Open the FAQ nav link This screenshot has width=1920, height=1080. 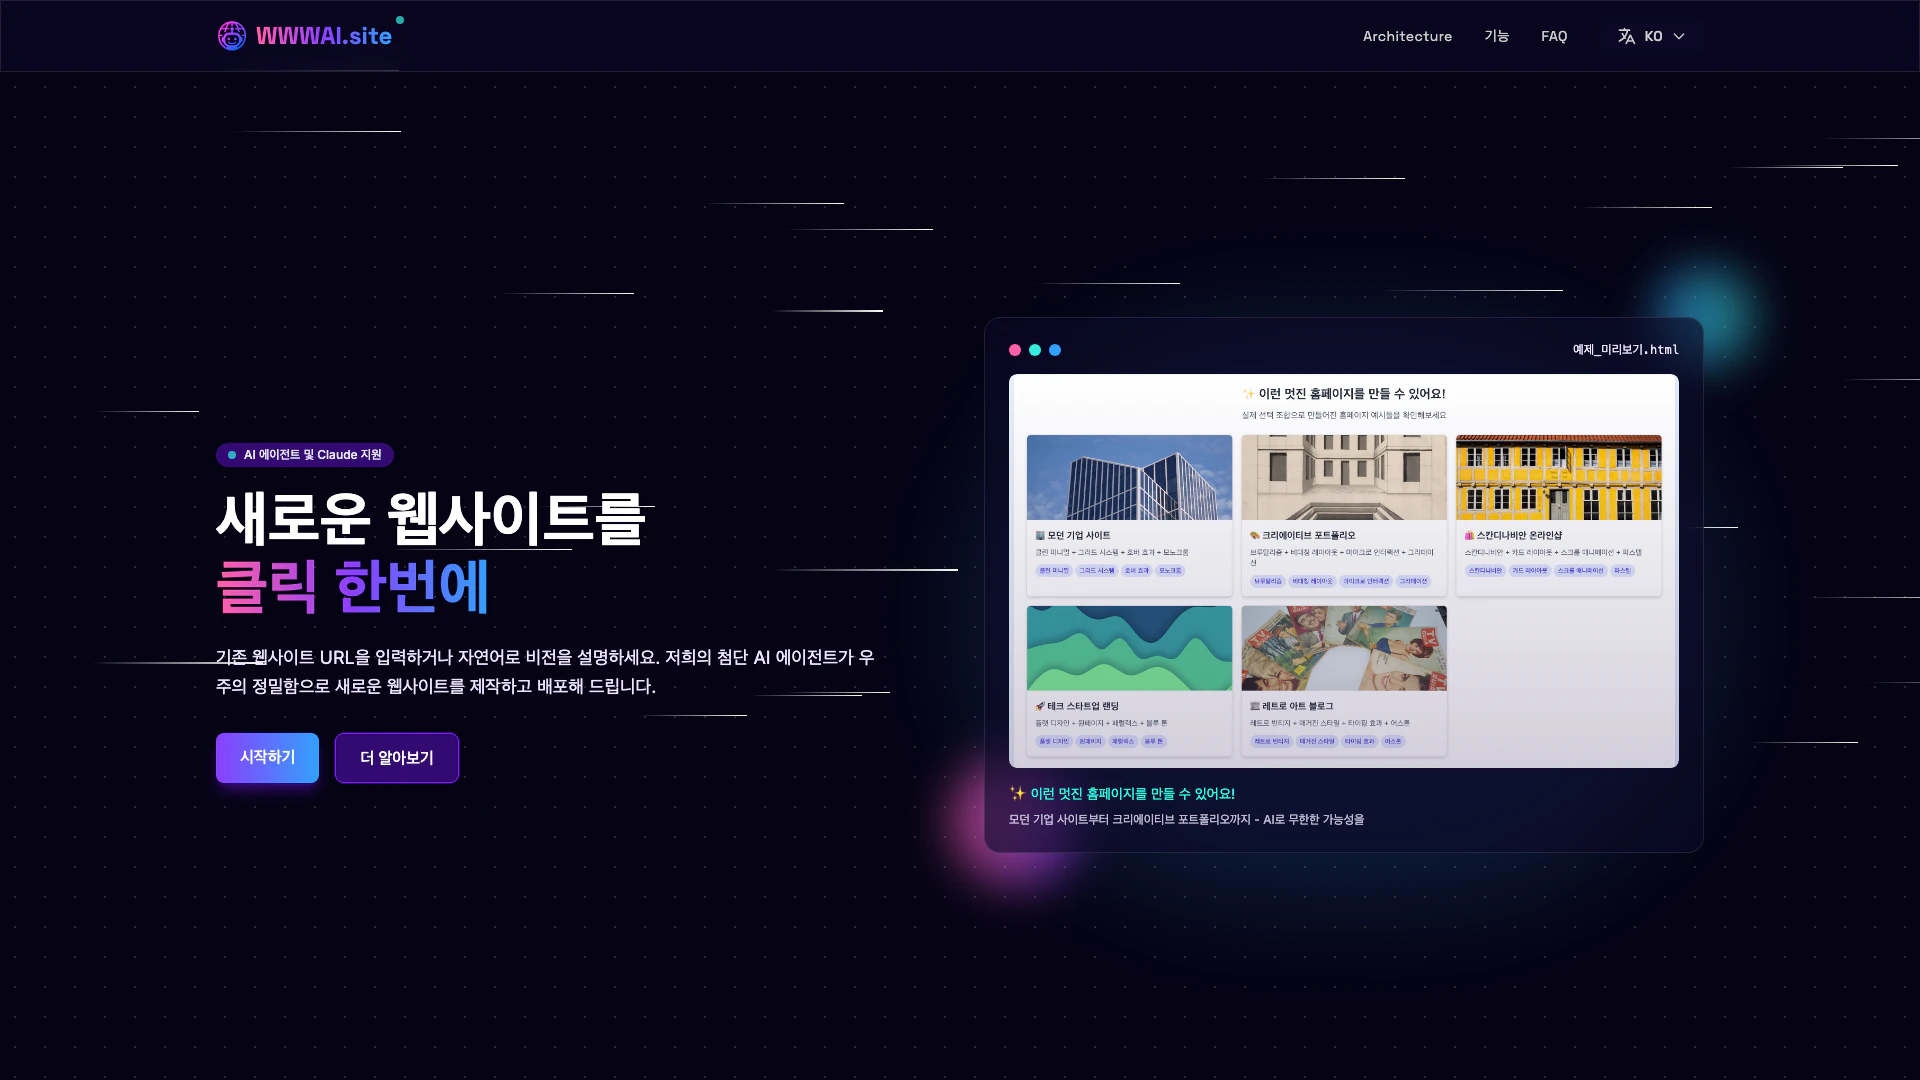(1554, 36)
